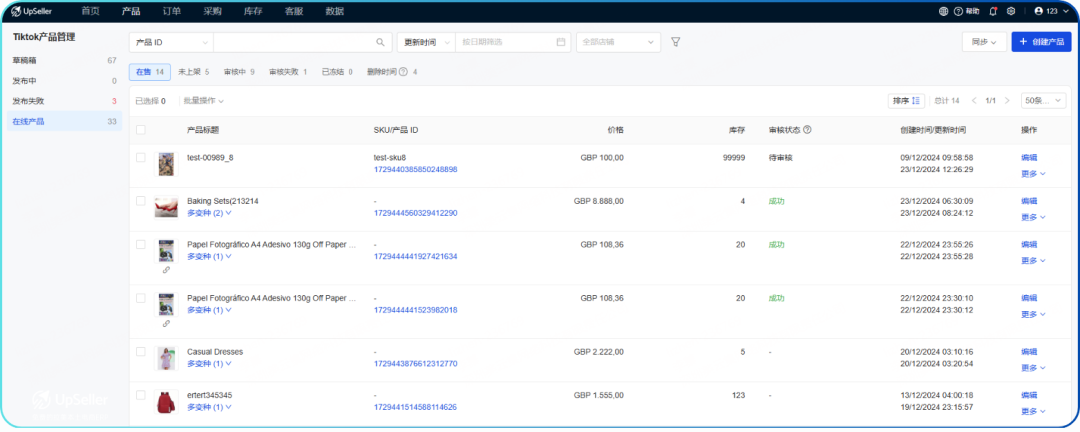The height and width of the screenshot is (432, 1080).
Task: Switch to the 审核中 tab
Action: click(x=238, y=72)
